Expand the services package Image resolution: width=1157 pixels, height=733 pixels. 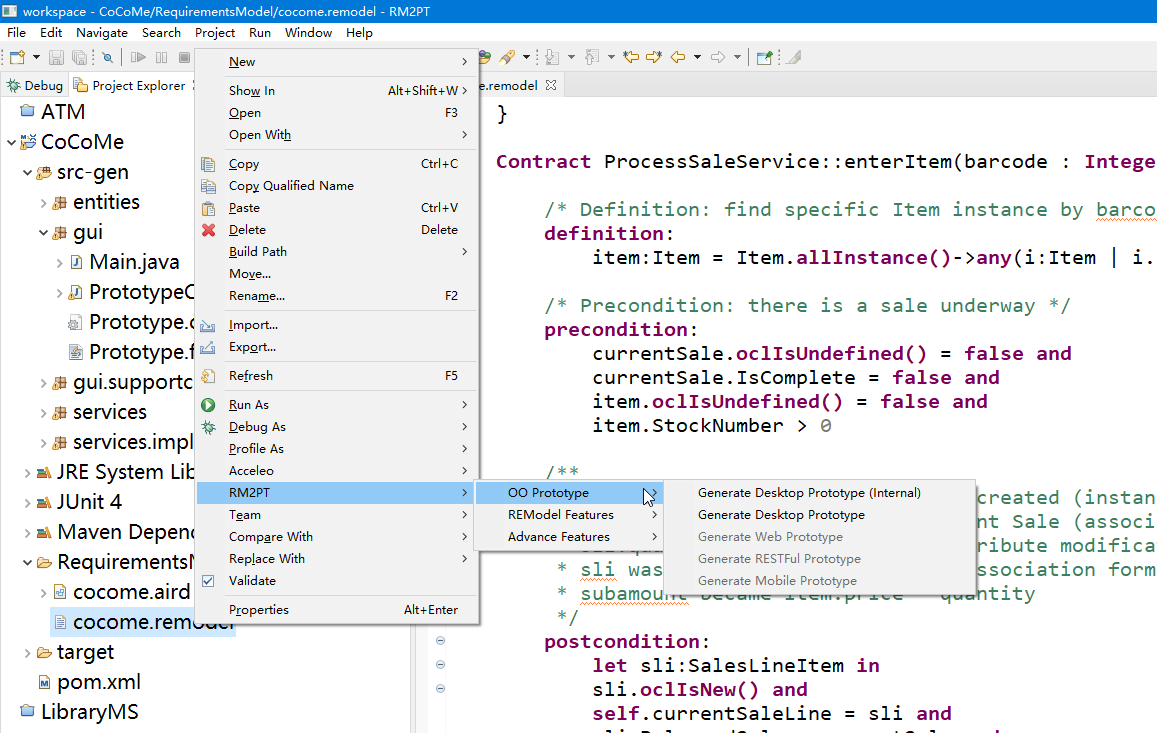coord(44,413)
